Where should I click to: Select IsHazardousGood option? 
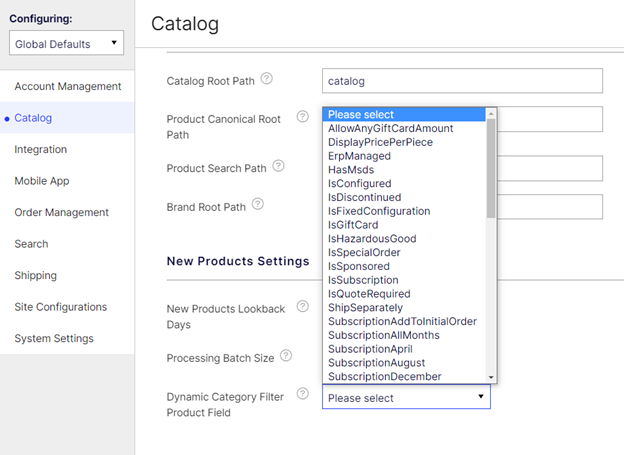point(404,239)
